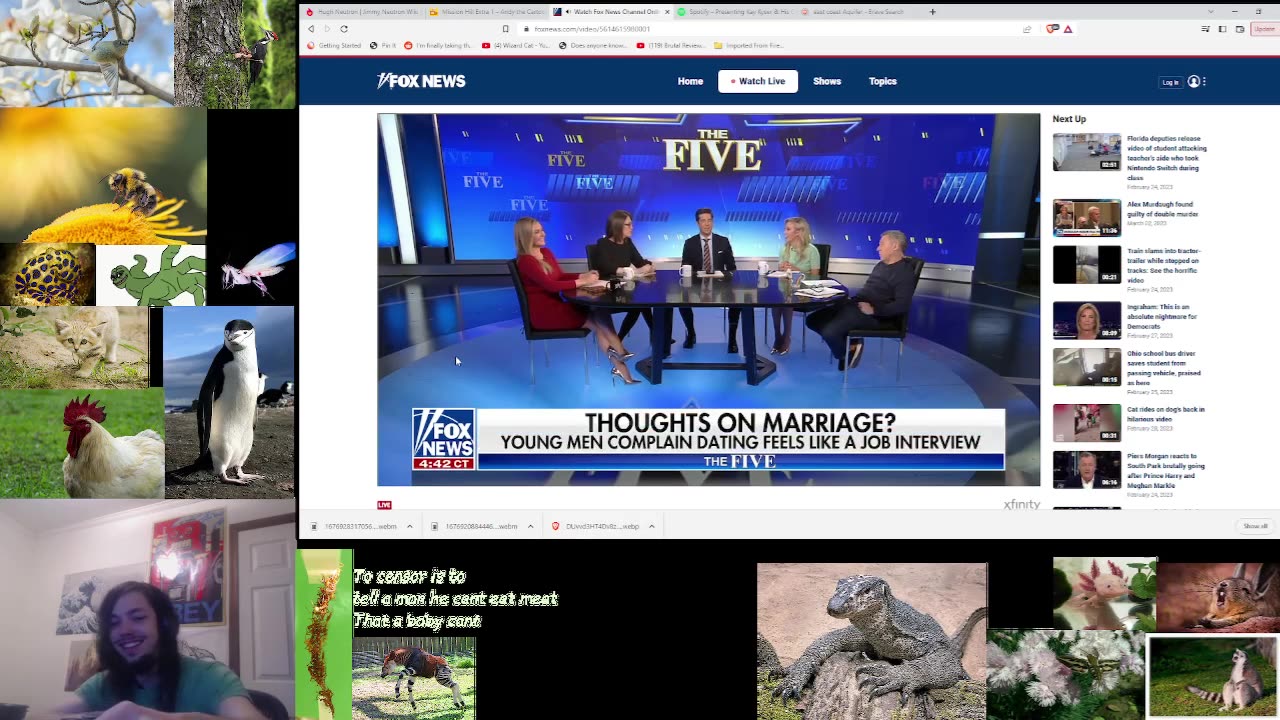Open Piers Morgan reacts to South Park thumbnail

(x=1086, y=470)
